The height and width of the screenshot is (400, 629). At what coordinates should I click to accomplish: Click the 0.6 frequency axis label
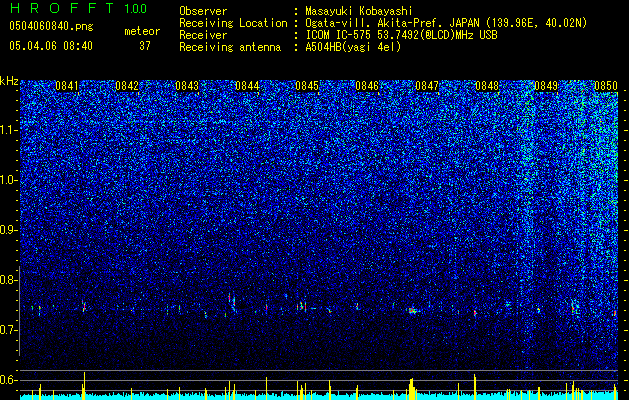[9, 380]
